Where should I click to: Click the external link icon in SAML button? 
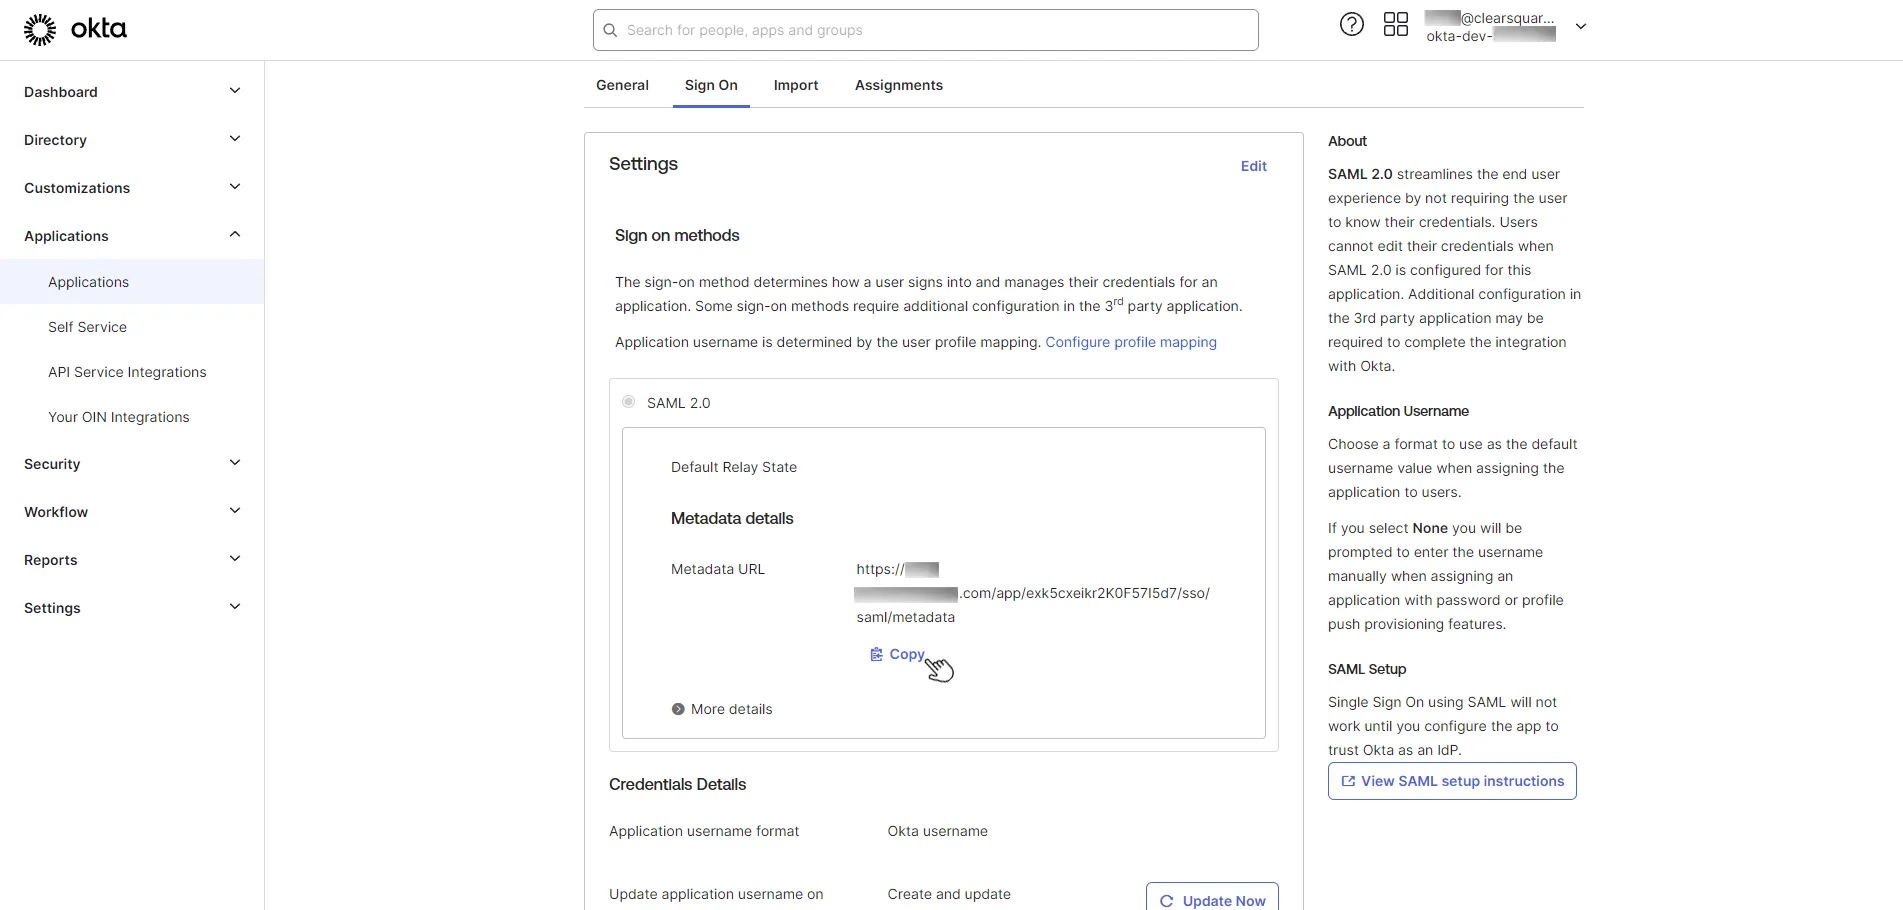tap(1348, 781)
